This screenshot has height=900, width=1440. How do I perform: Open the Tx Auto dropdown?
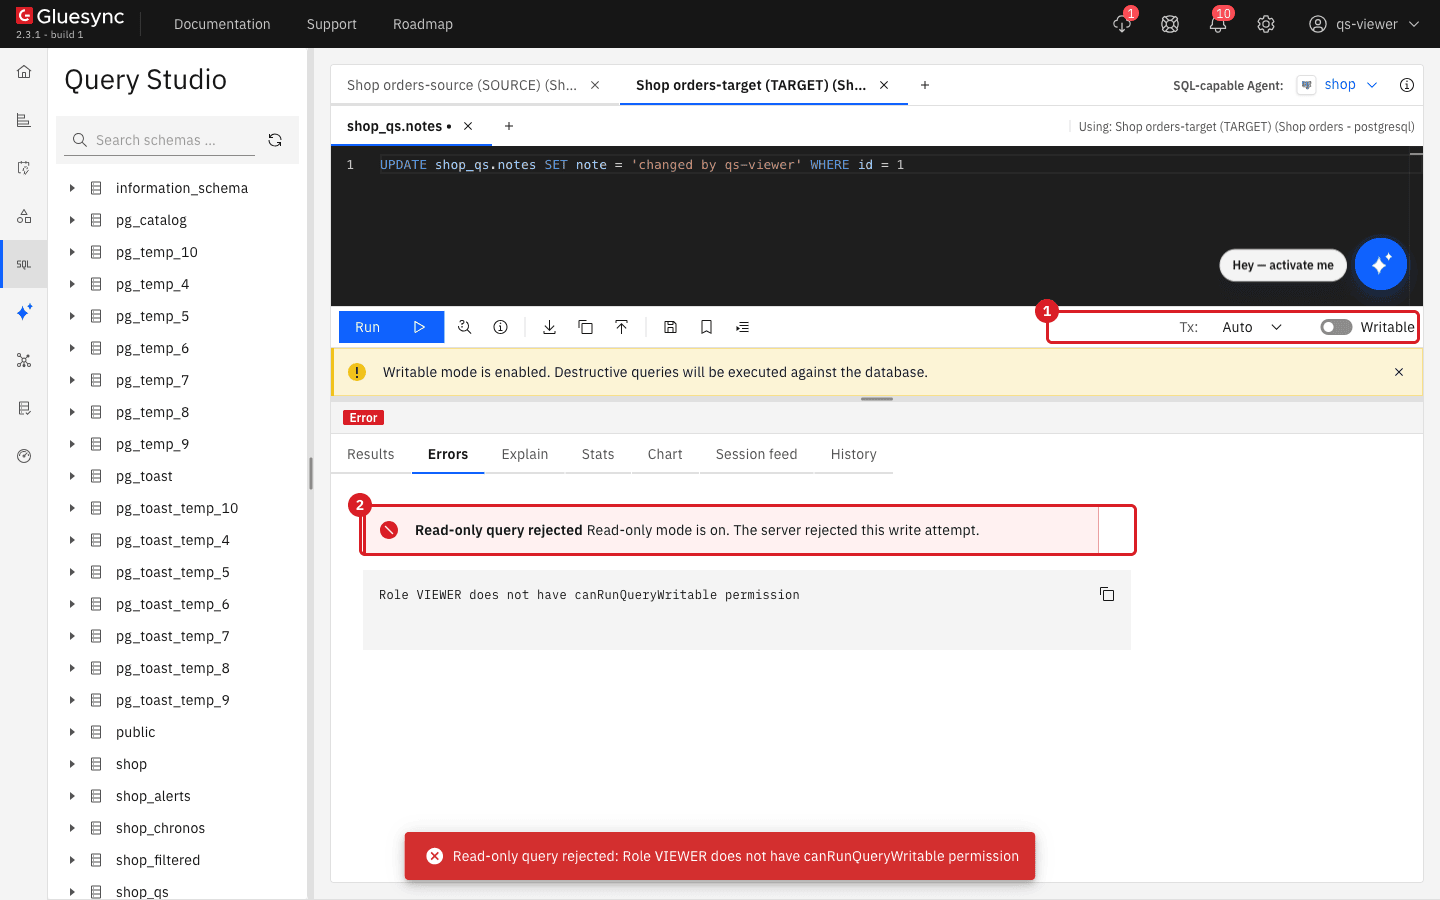[1252, 327]
